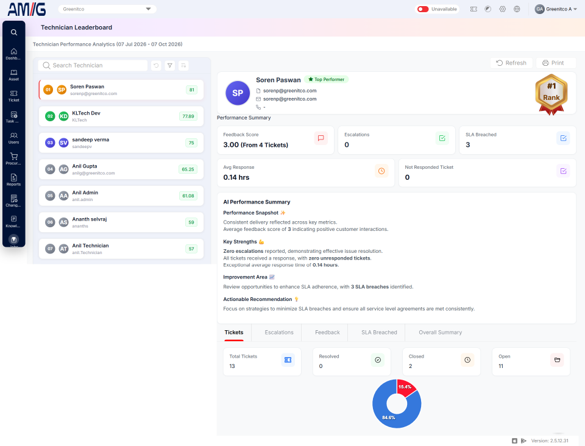Open the Greenitco organization dropdown
This screenshot has width=585, height=446.
click(x=107, y=9)
